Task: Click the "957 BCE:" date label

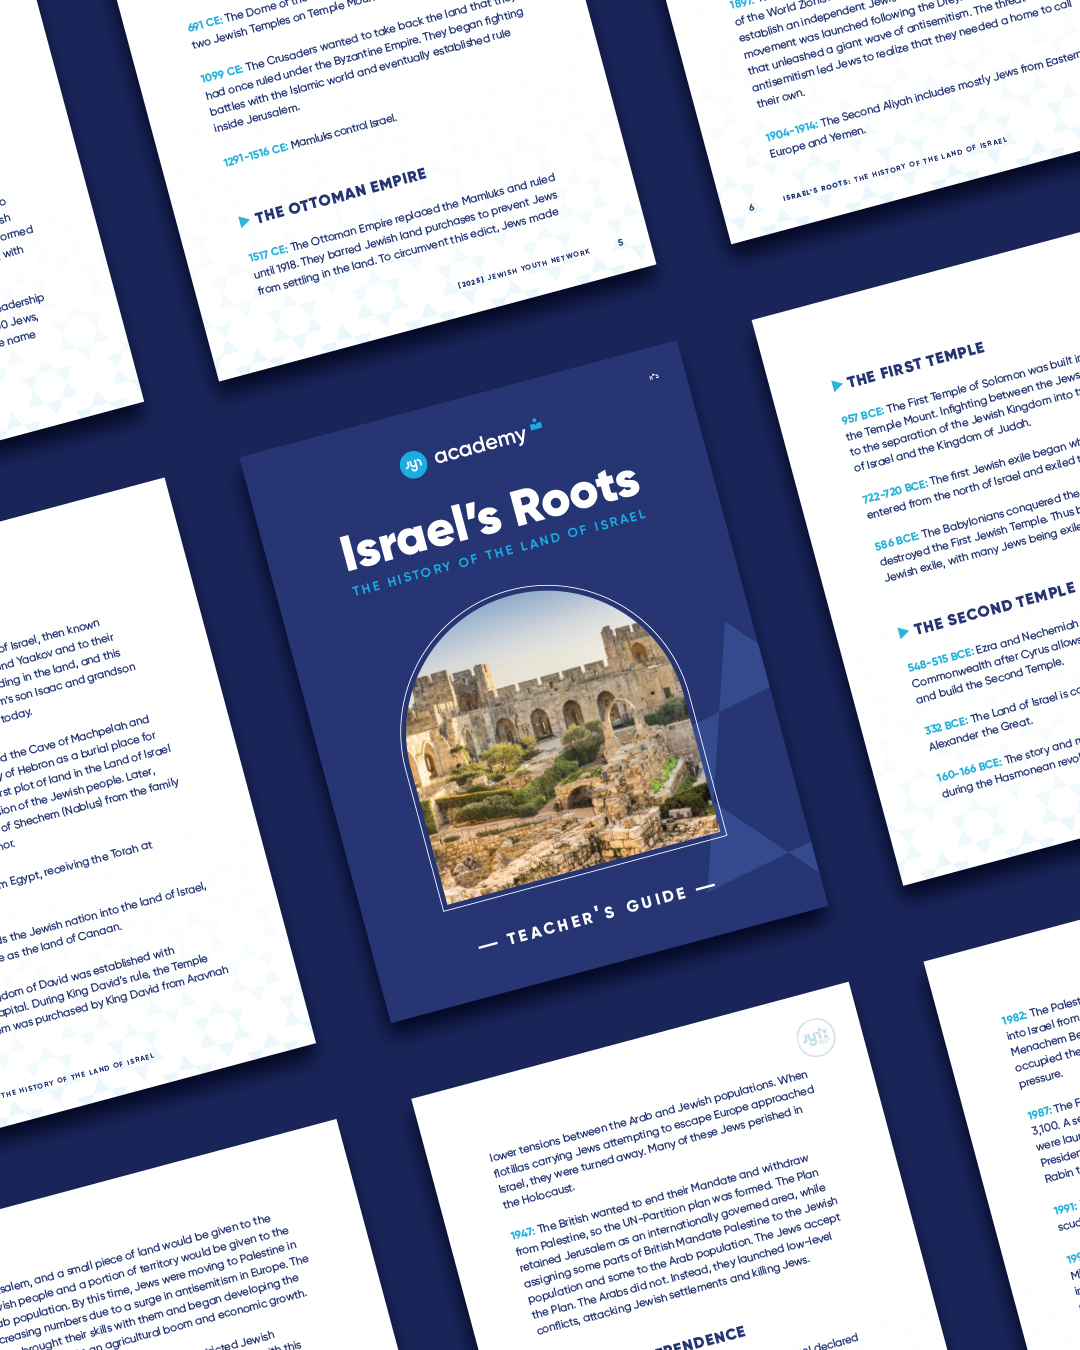Action: tap(862, 414)
